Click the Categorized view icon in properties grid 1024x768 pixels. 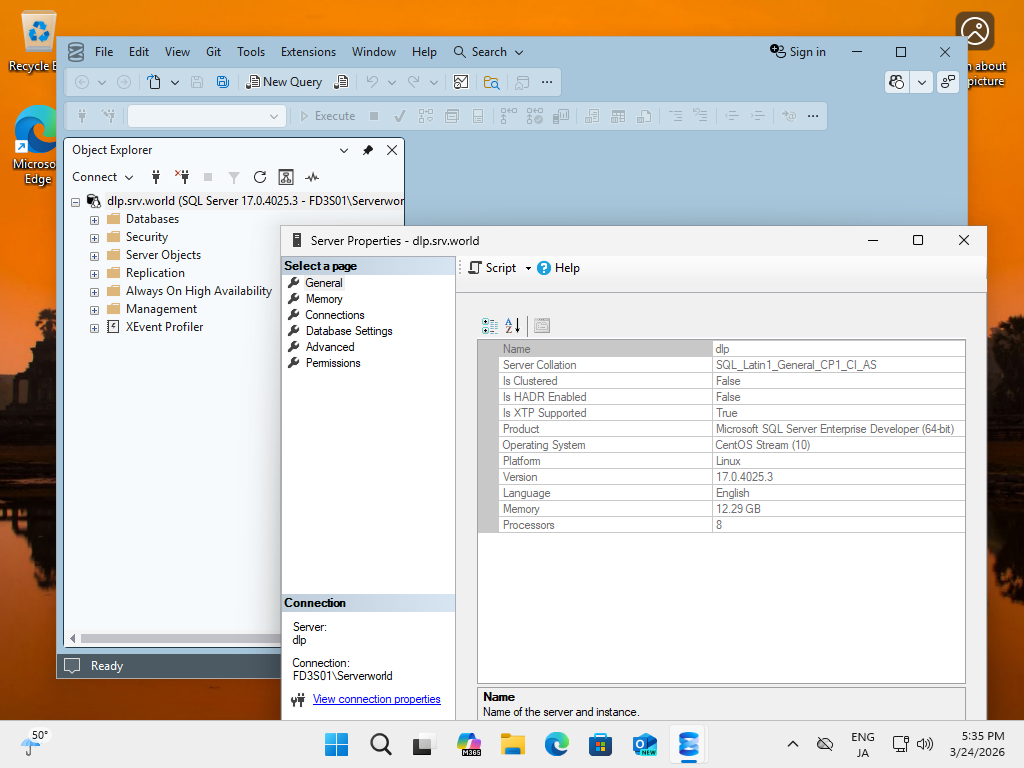click(489, 325)
